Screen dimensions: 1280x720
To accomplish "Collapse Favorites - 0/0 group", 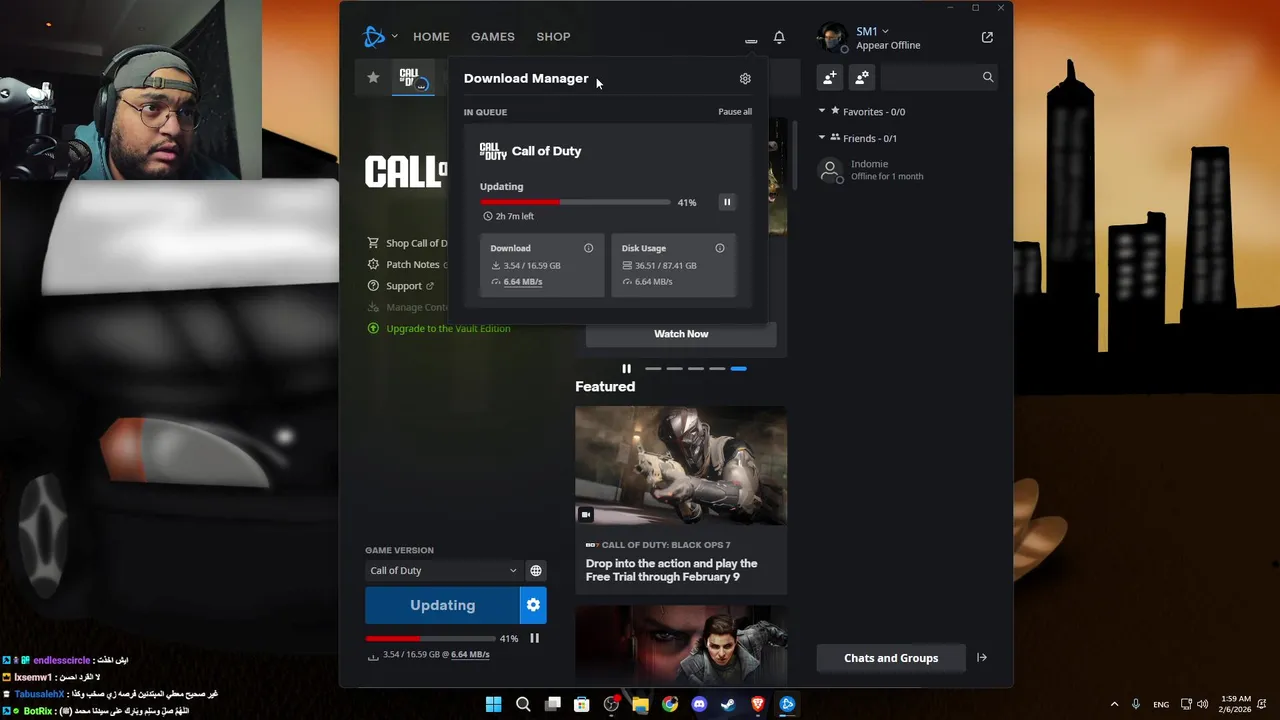I will tap(822, 111).
